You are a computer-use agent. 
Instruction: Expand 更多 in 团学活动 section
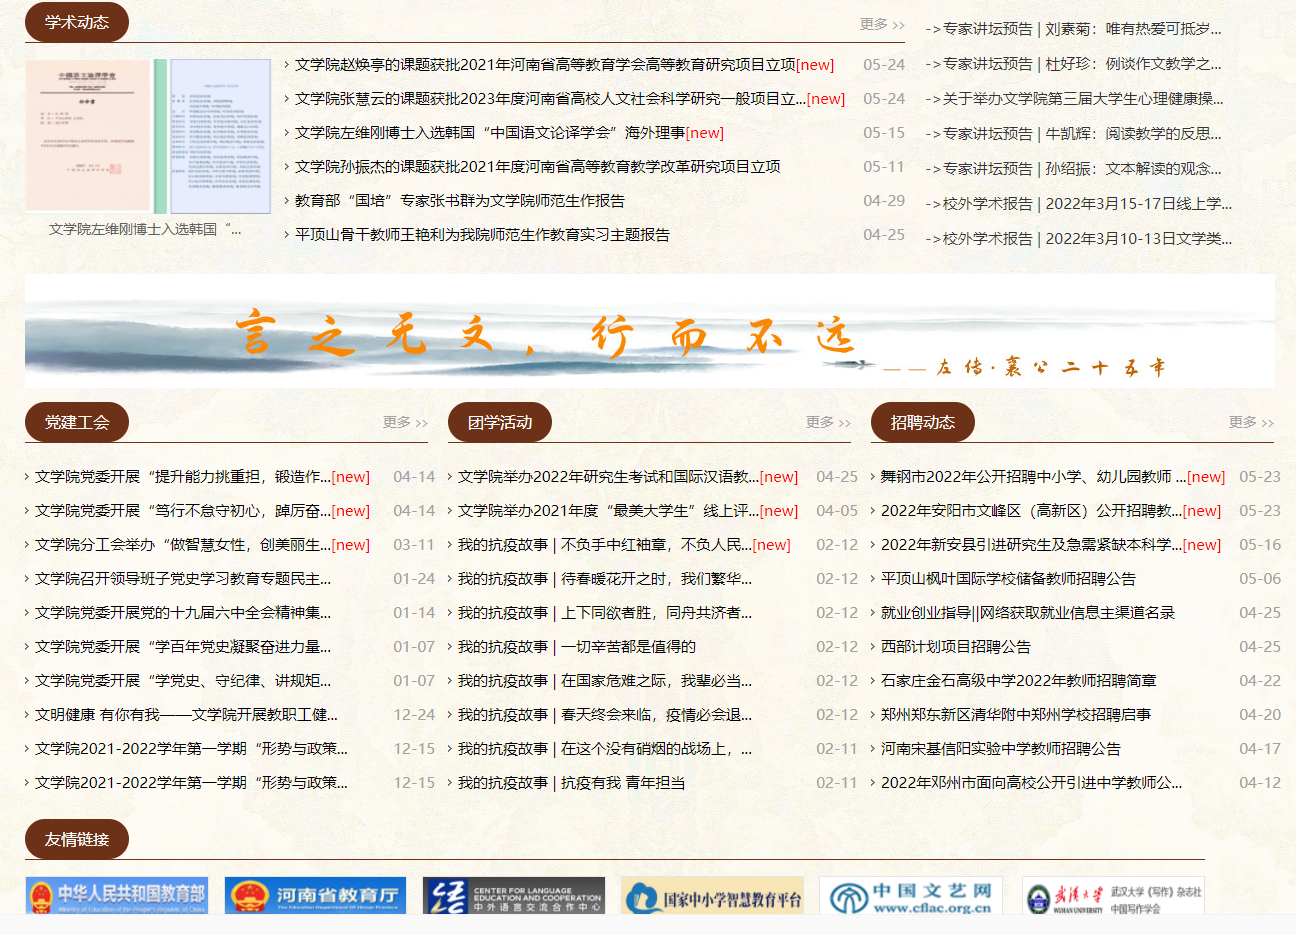pyautogui.click(x=827, y=422)
